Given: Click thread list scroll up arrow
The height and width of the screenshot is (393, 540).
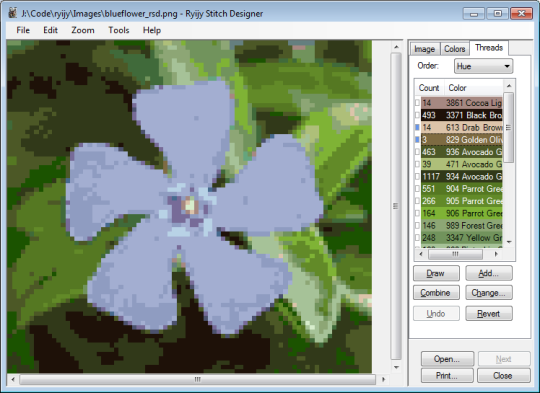Looking at the screenshot, I should [x=509, y=86].
